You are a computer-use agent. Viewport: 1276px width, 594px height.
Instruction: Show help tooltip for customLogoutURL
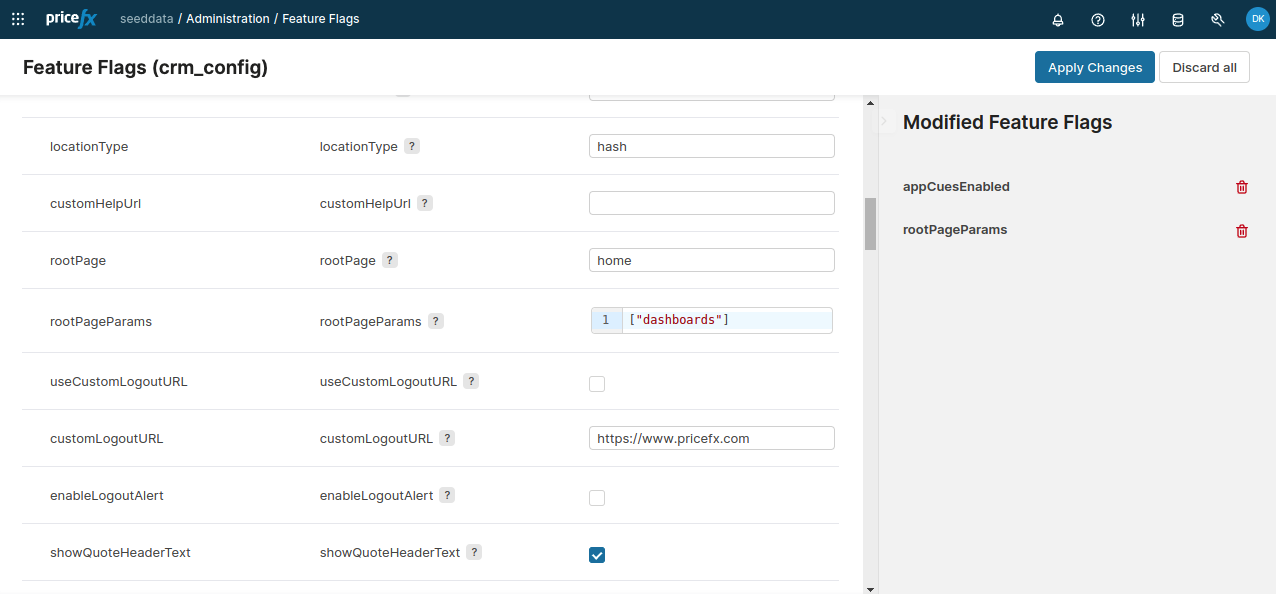coord(447,438)
